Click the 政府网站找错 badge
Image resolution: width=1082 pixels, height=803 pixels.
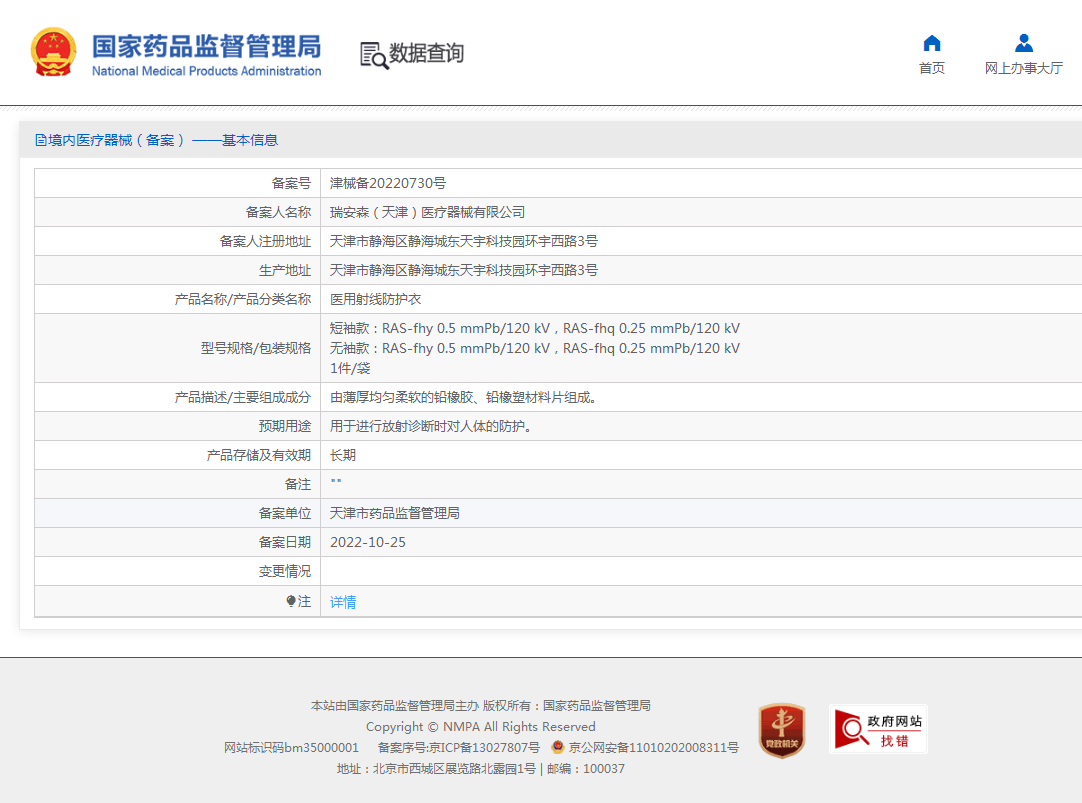click(x=878, y=728)
